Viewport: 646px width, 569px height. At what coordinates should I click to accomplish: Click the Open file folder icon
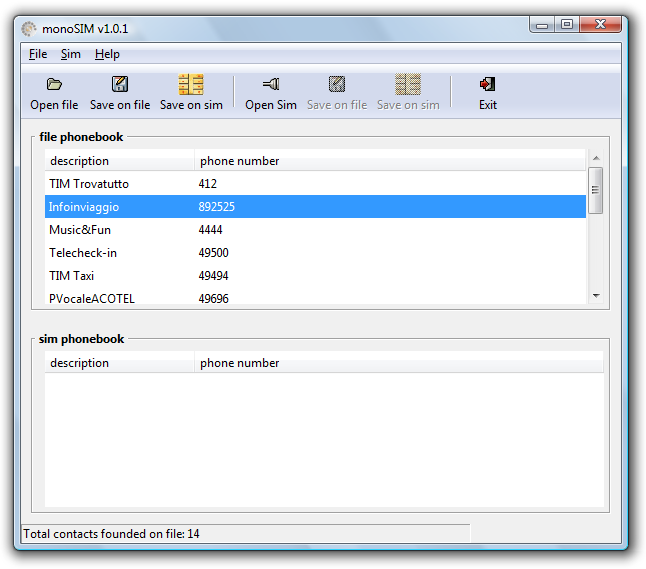(54, 84)
